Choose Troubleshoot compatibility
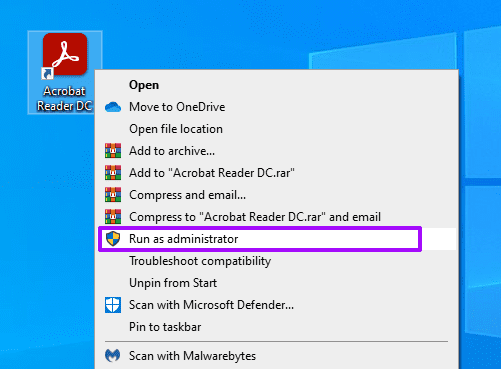This screenshot has width=502, height=369. click(277, 261)
